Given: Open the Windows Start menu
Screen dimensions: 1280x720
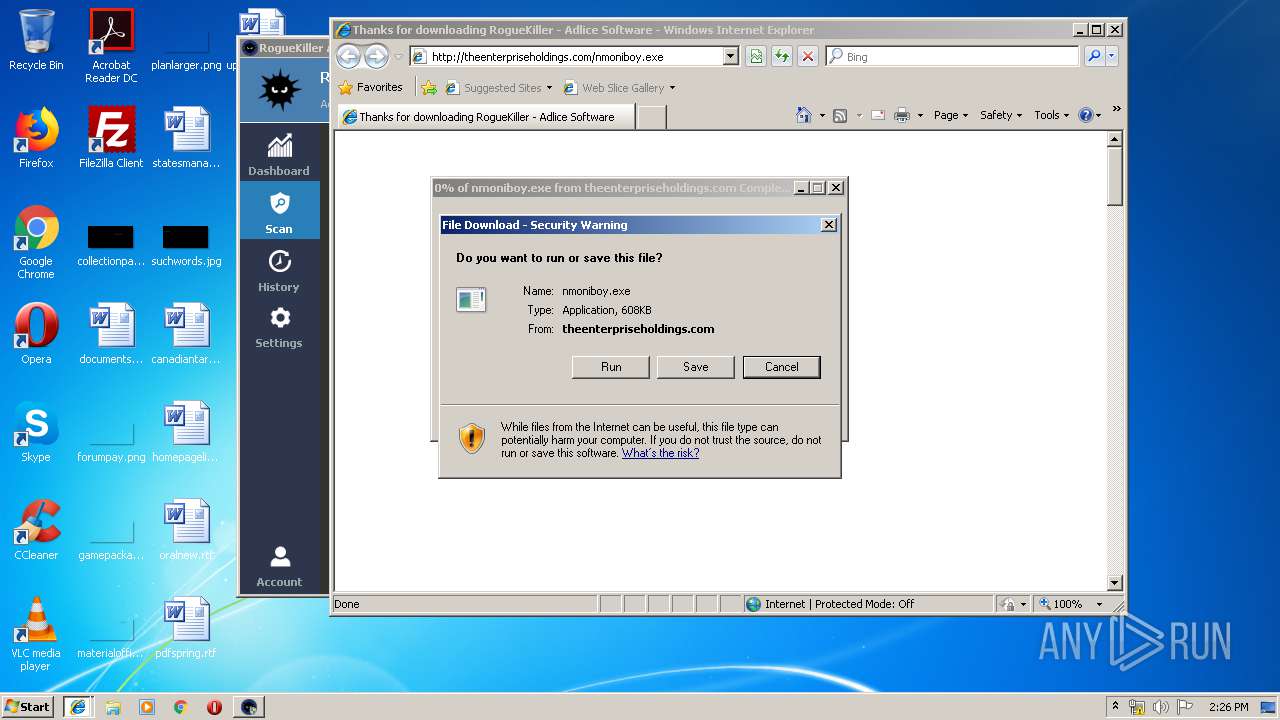Looking at the screenshot, I should pyautogui.click(x=28, y=706).
